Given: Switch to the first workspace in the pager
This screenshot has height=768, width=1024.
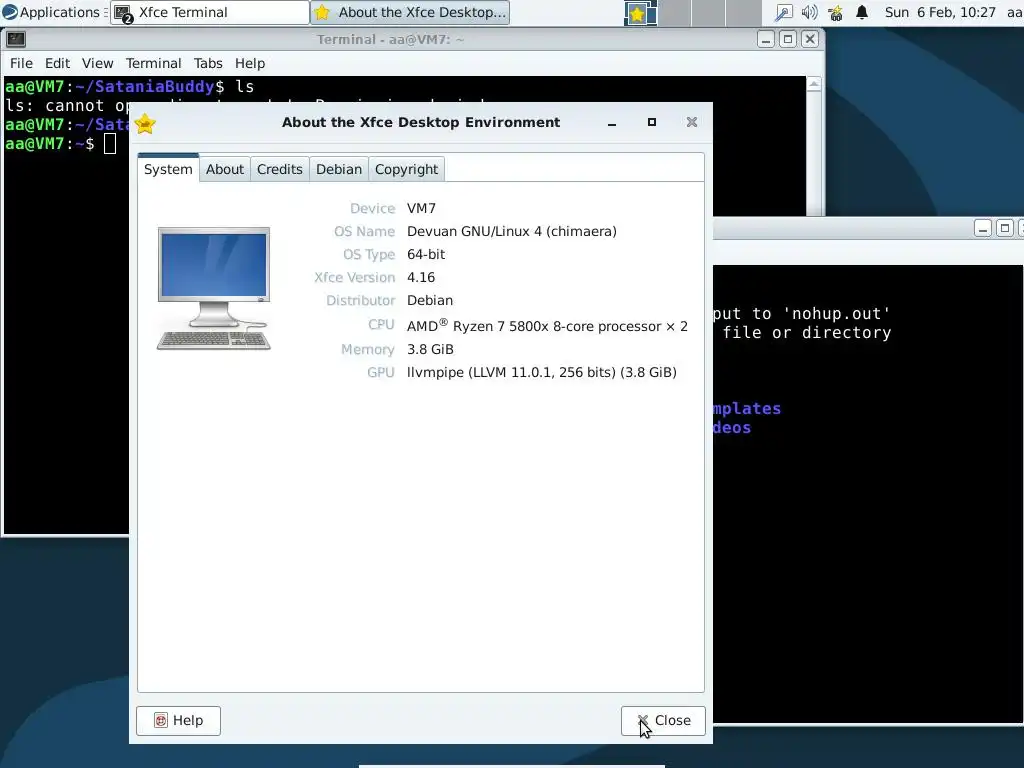Looking at the screenshot, I should (641, 13).
